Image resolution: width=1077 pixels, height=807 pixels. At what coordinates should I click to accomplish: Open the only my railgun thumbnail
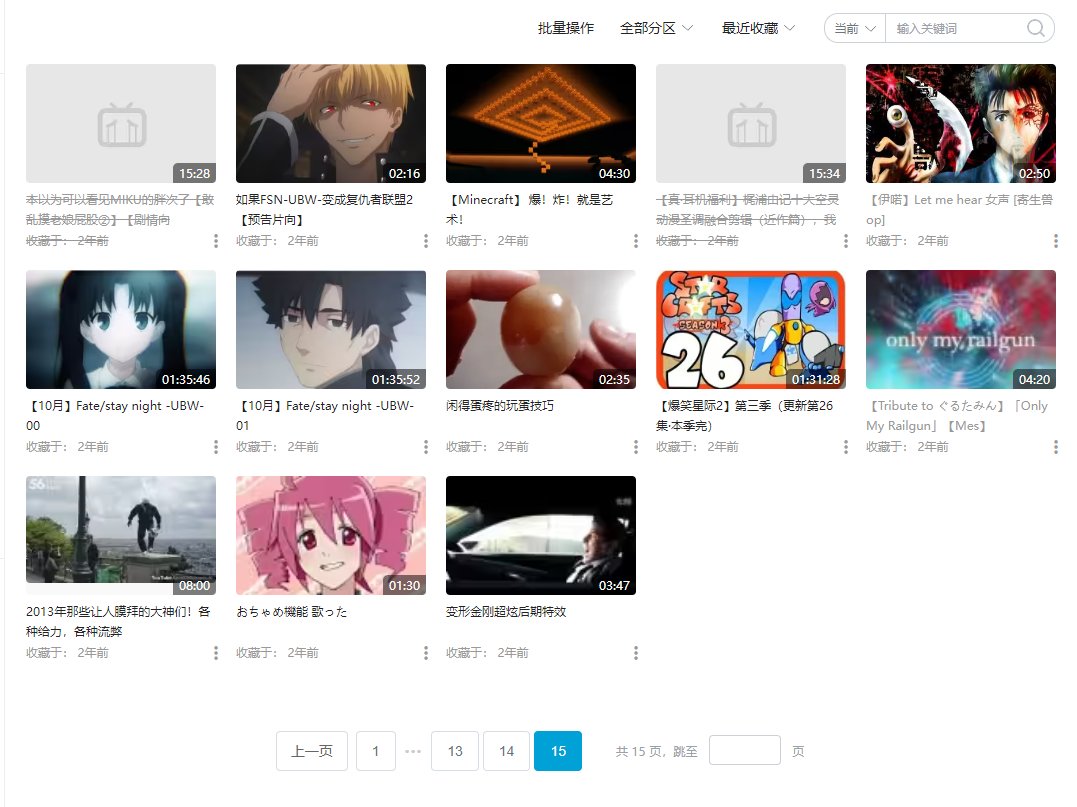[x=961, y=330]
